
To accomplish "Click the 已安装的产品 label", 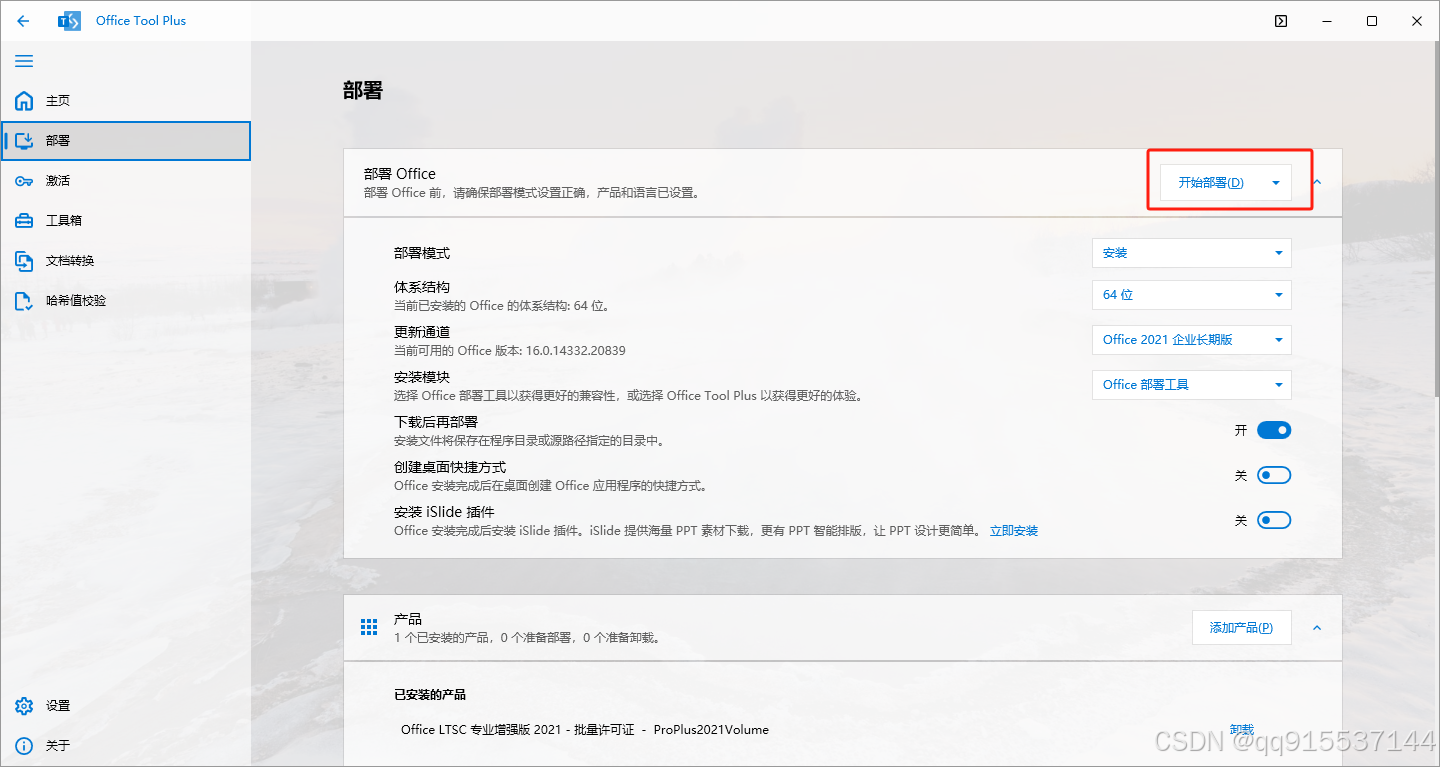I will pos(430,695).
